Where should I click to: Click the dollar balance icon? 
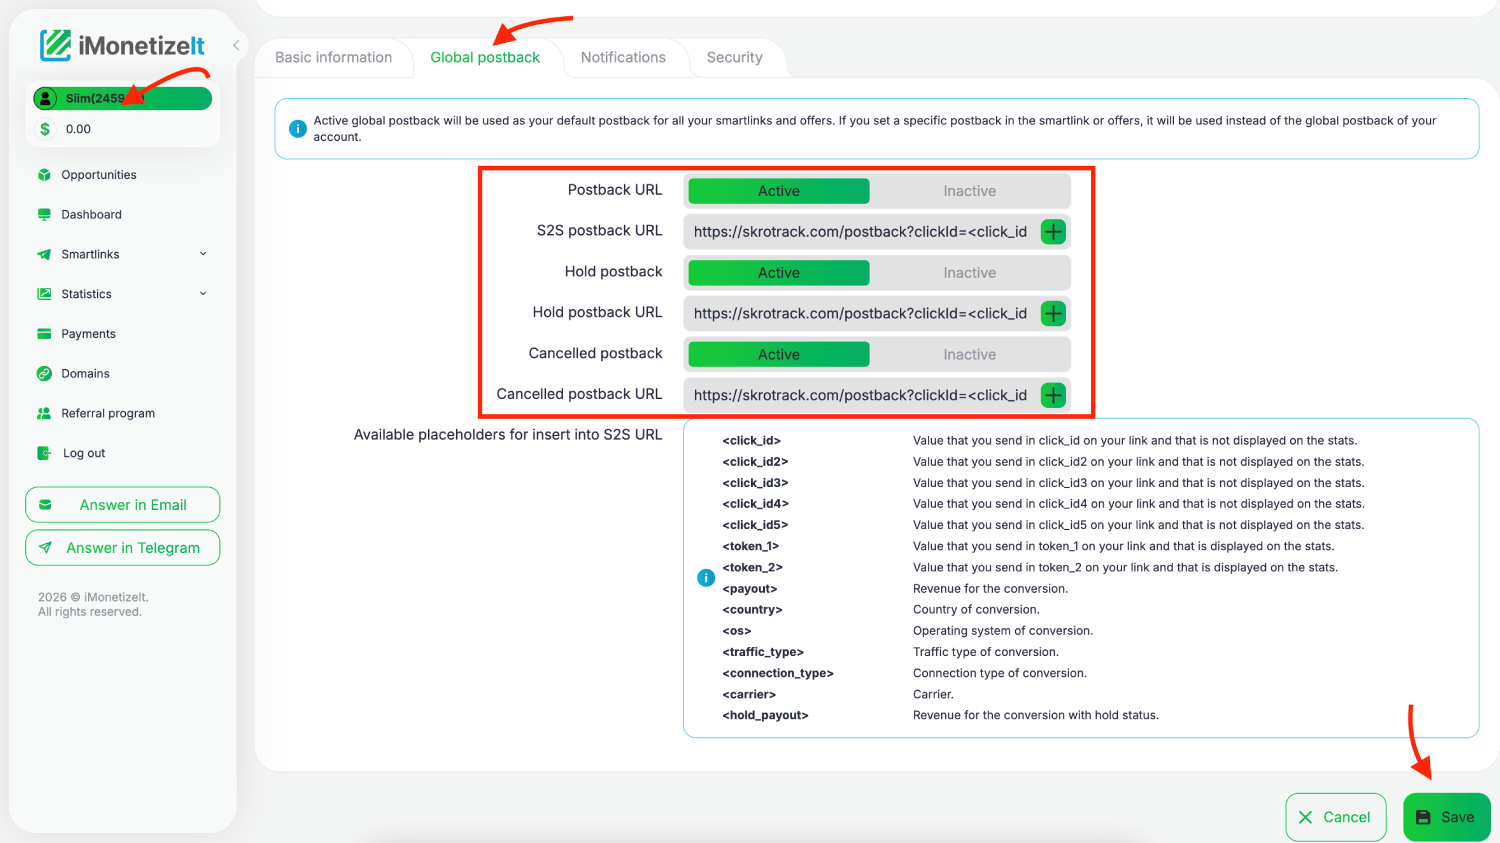click(45, 129)
